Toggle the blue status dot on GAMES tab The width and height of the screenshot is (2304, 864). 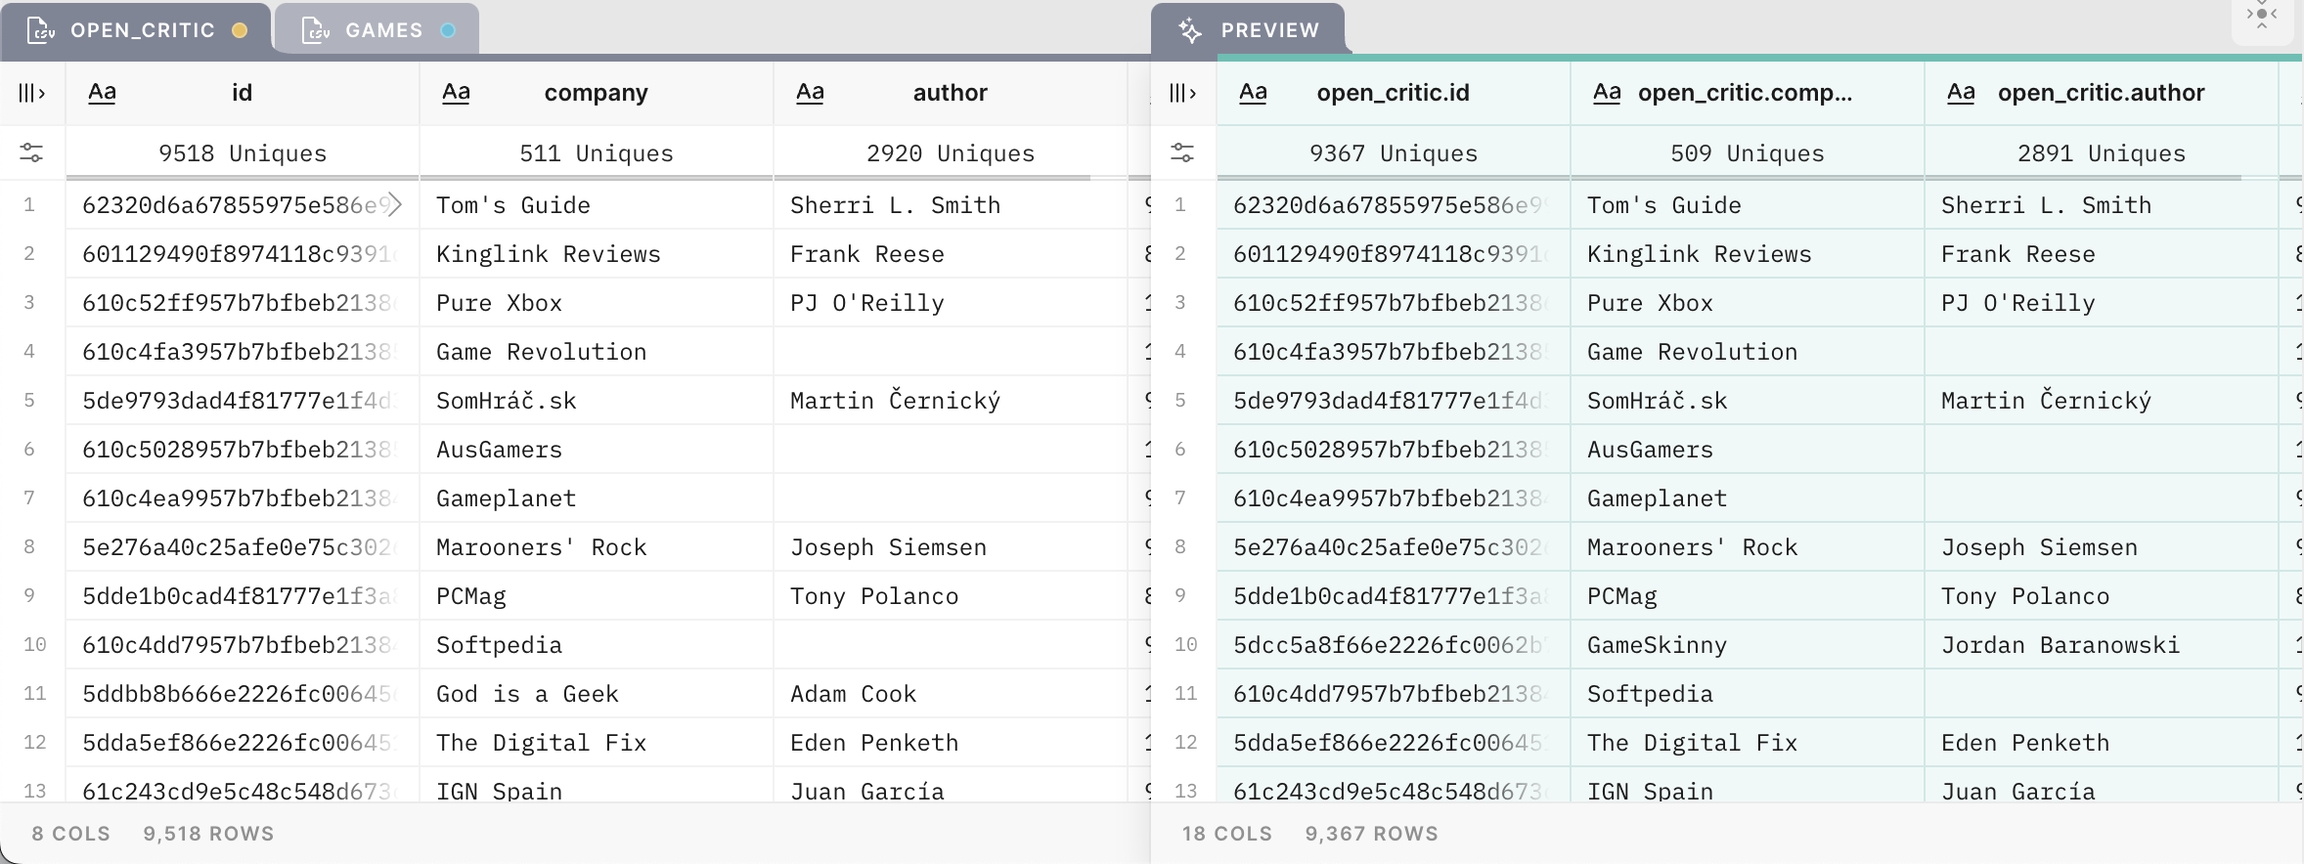tap(449, 30)
